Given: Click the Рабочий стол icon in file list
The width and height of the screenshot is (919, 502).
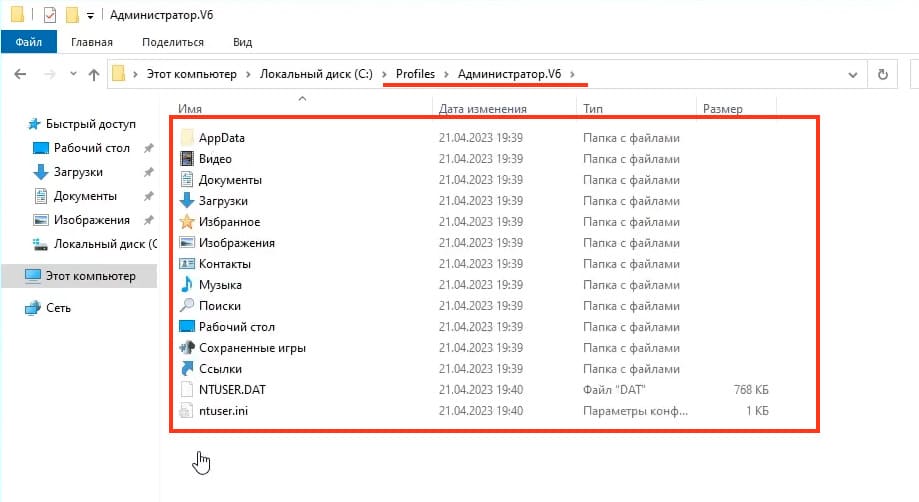Looking at the screenshot, I should tap(187, 327).
